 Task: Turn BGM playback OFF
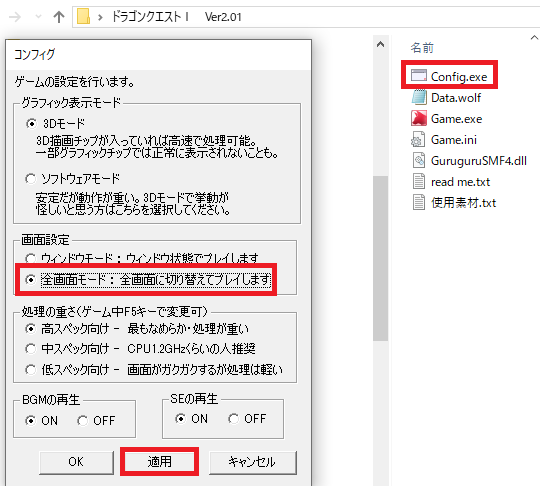83,421
